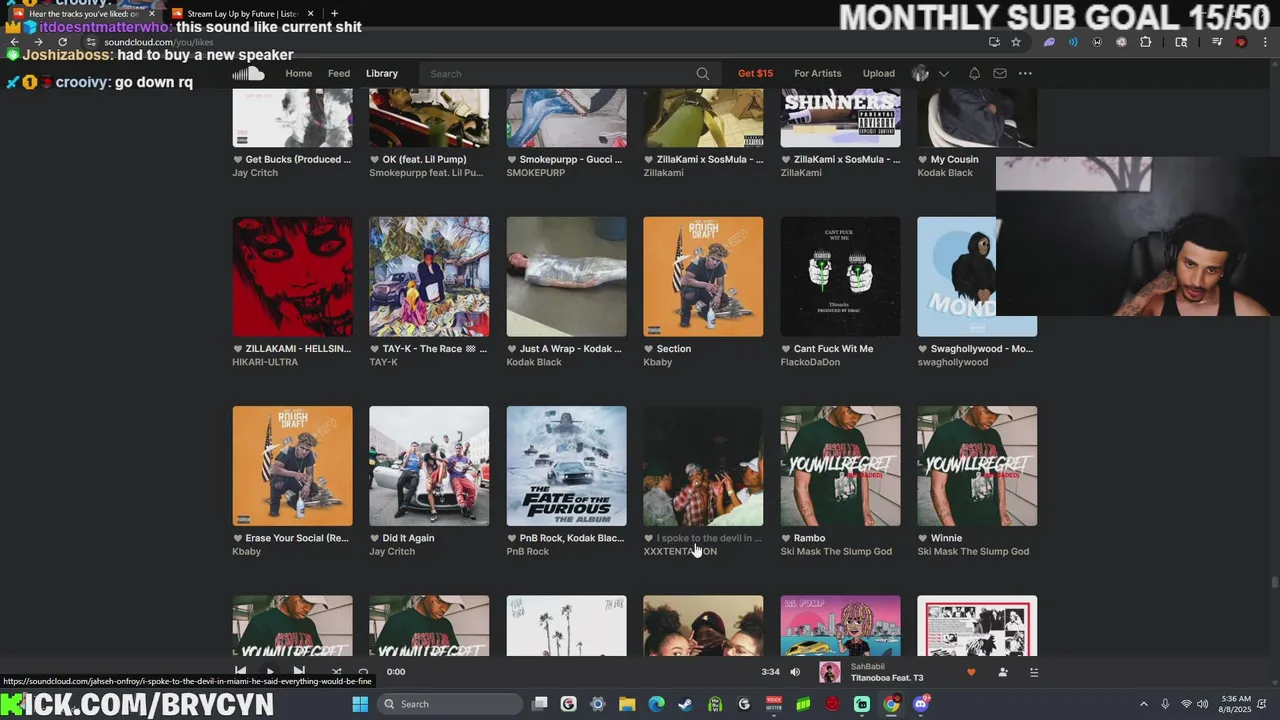Toggle shuffle in the player bar
Screen dimensions: 1280x720
pyautogui.click(x=336, y=672)
